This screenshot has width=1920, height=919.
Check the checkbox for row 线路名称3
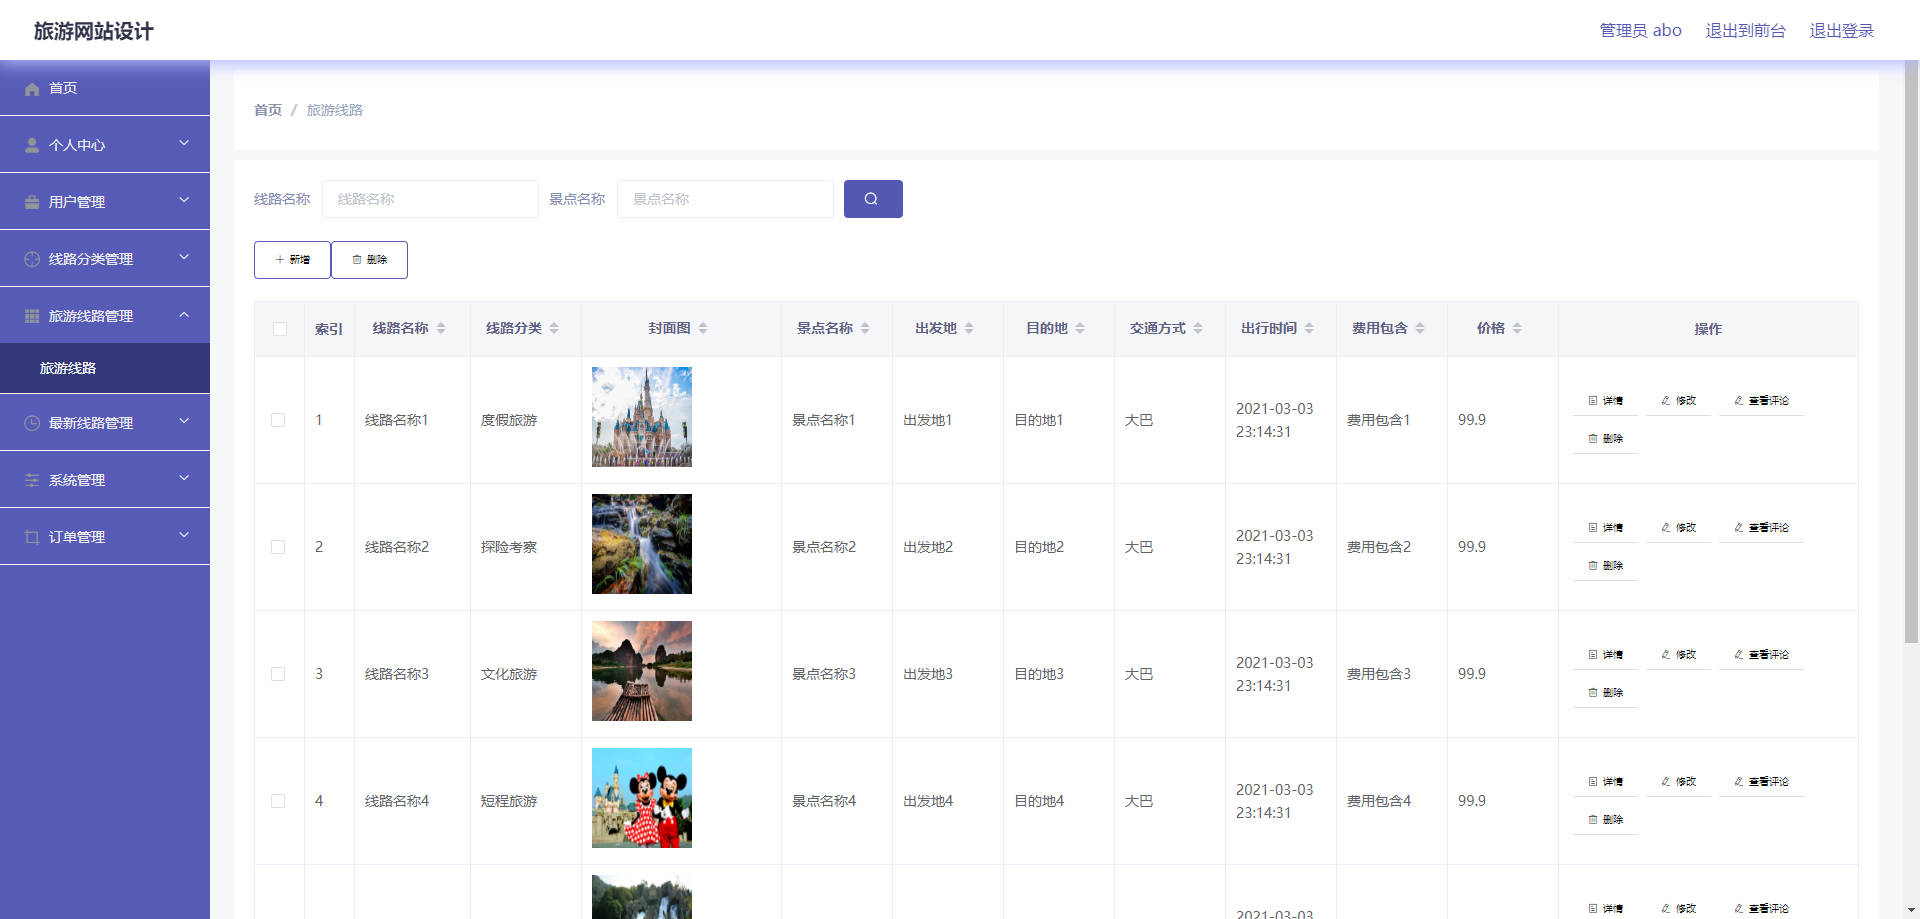pyautogui.click(x=278, y=674)
